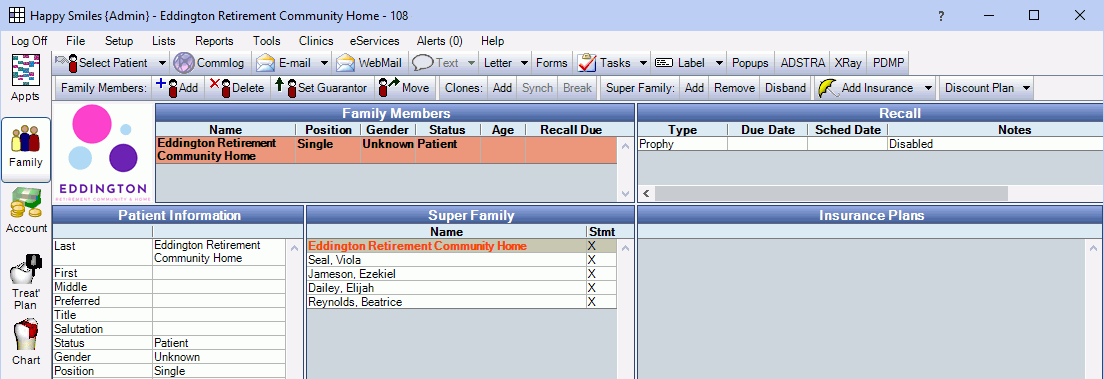1104x379 pixels.
Task: Expand the Add Insurance dropdown arrow
Action: coord(928,88)
